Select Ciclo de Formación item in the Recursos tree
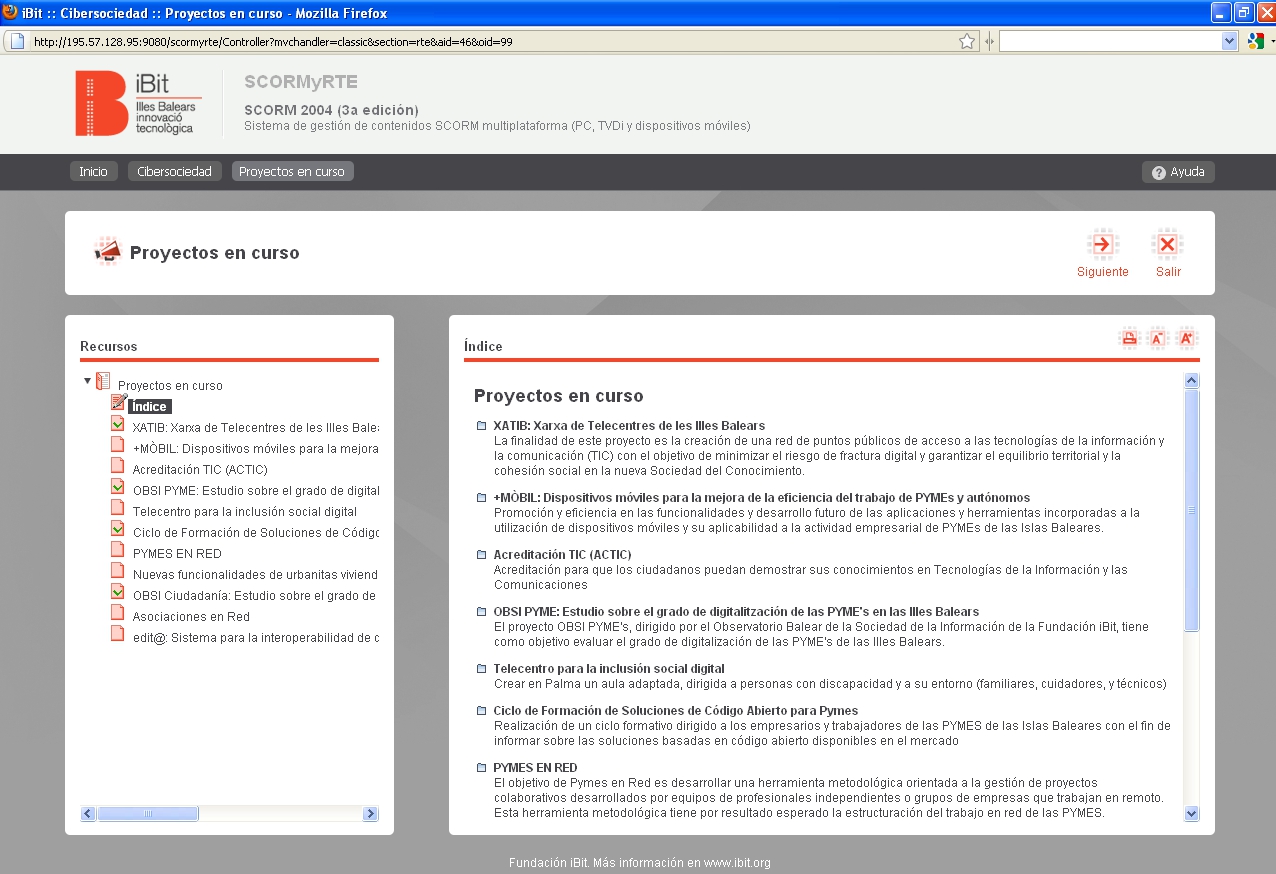The width and height of the screenshot is (1276, 874). [255, 533]
